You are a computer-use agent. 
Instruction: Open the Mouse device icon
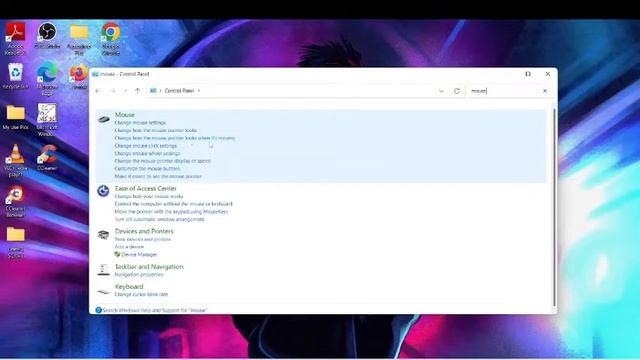104,119
